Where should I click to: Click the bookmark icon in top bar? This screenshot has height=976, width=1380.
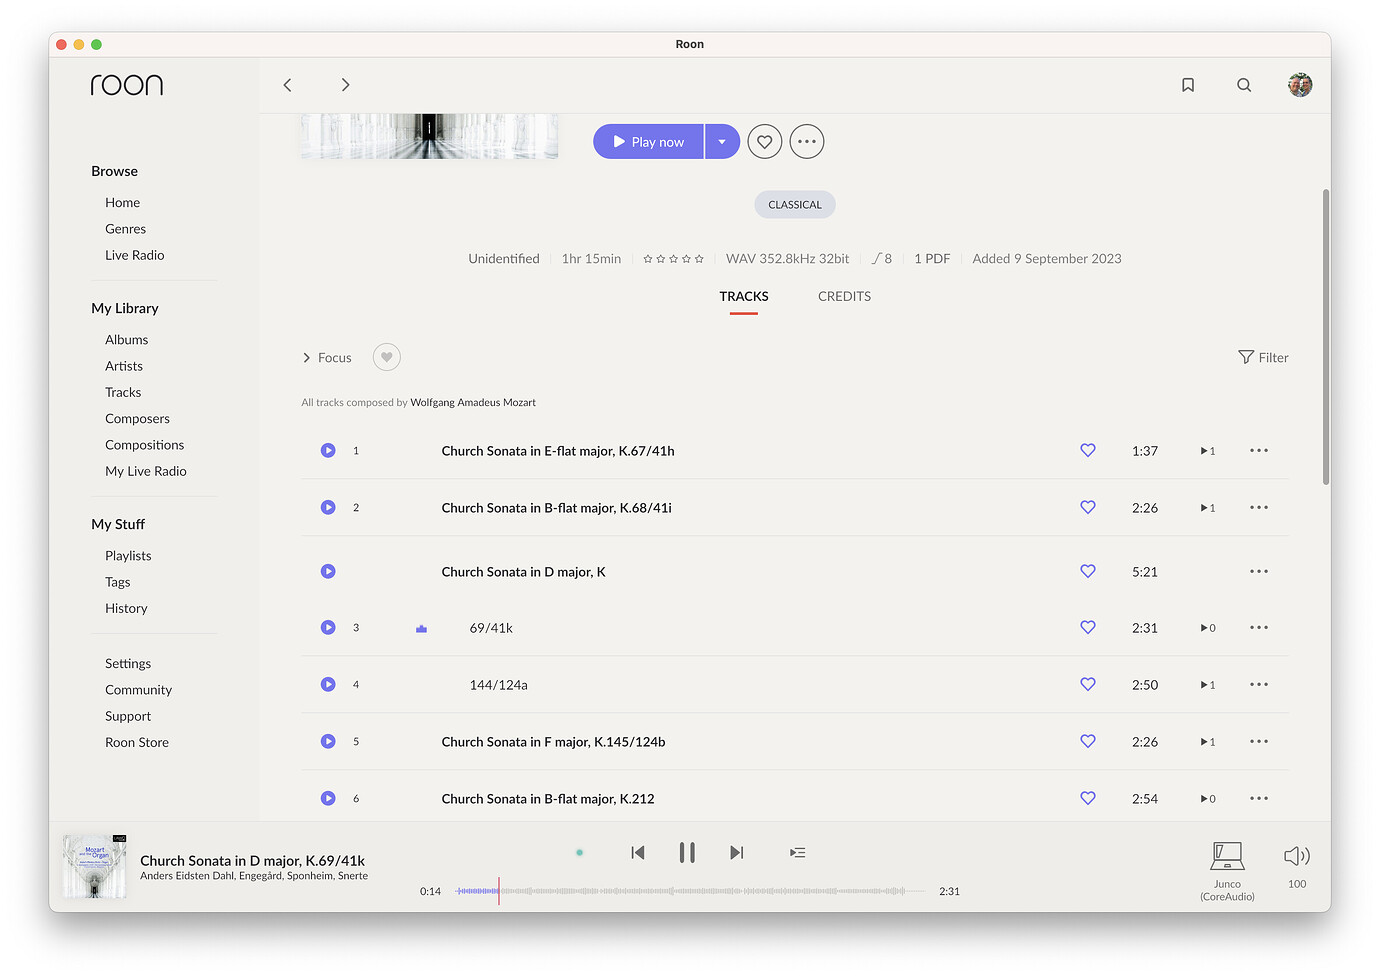[1188, 85]
